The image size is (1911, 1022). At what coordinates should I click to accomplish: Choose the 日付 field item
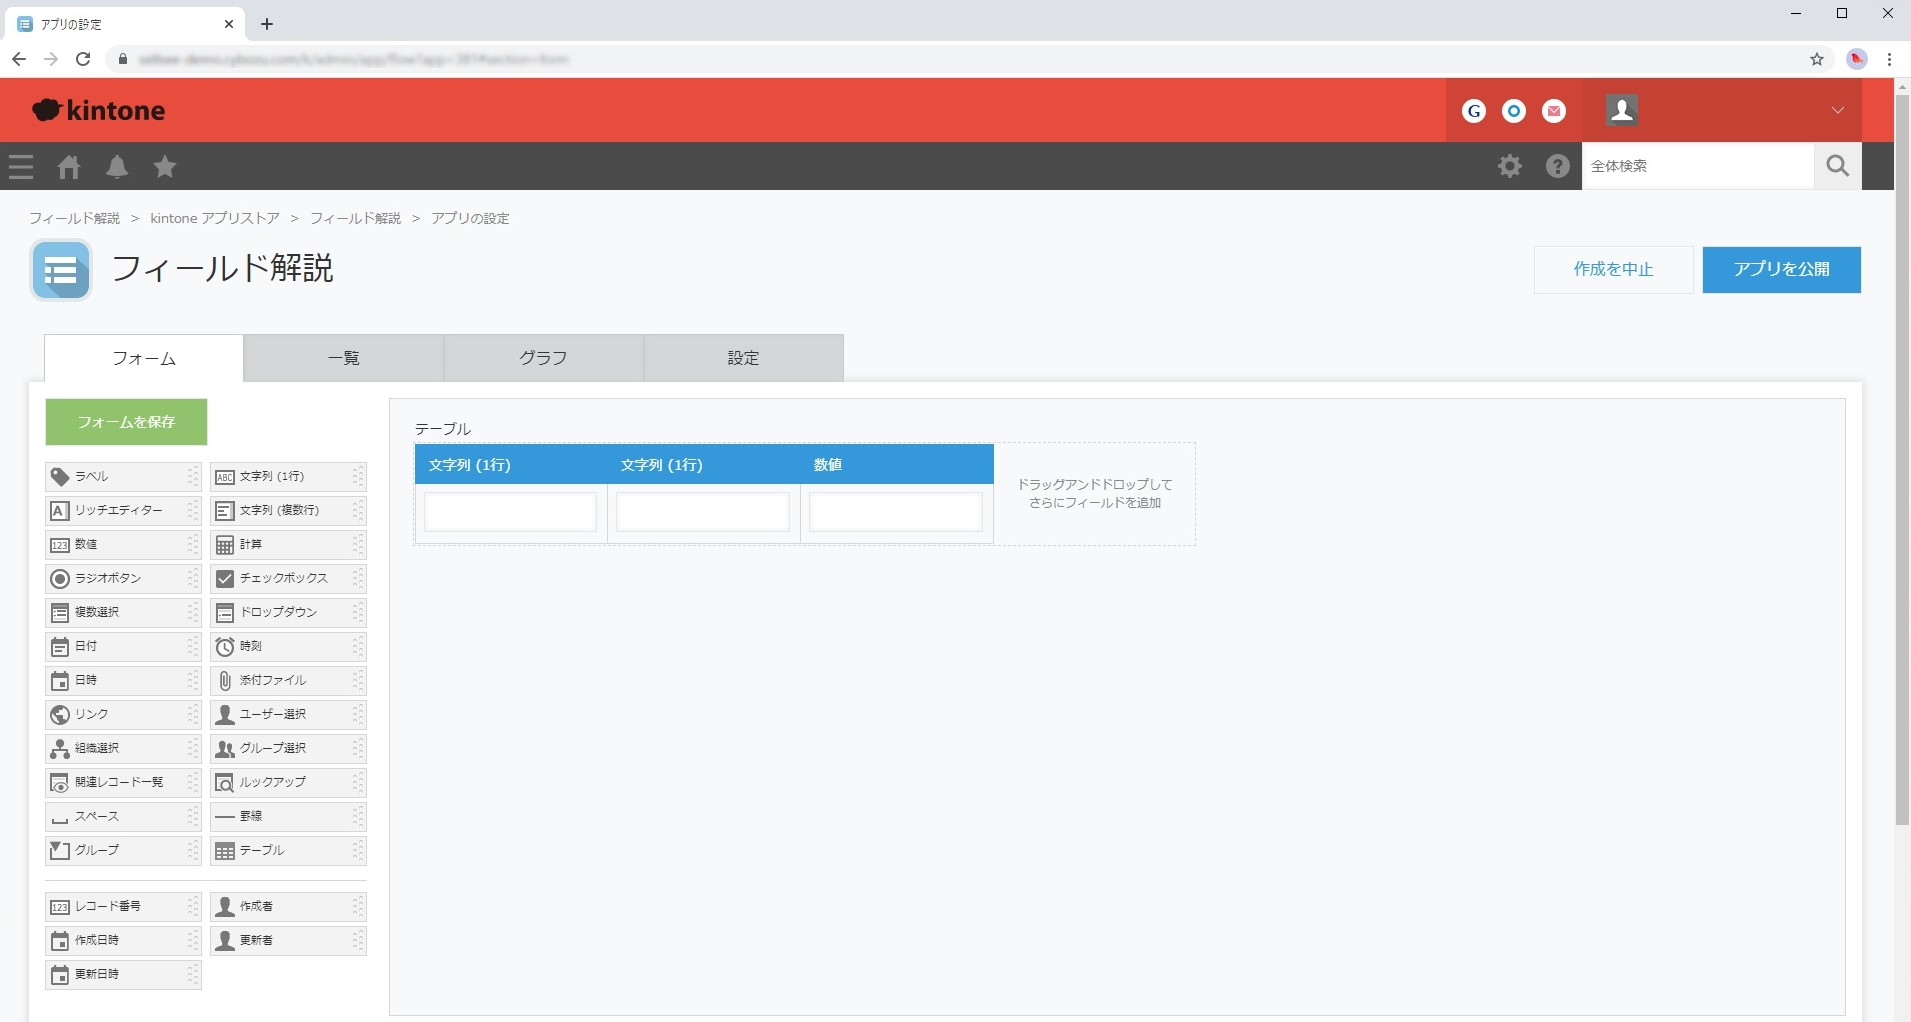tap(123, 647)
